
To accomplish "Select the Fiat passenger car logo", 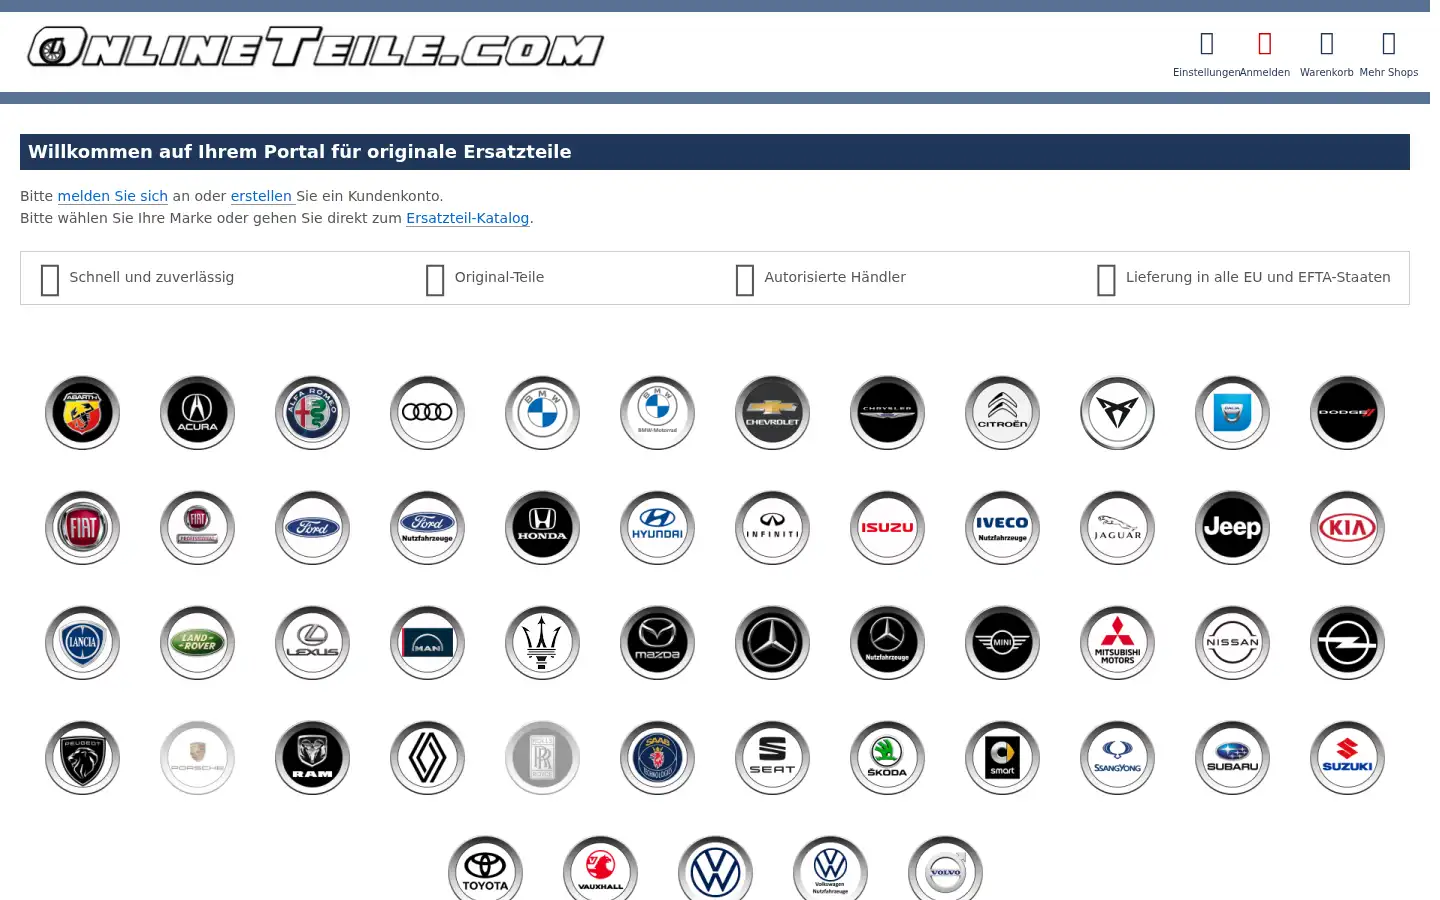I will [x=82, y=528].
